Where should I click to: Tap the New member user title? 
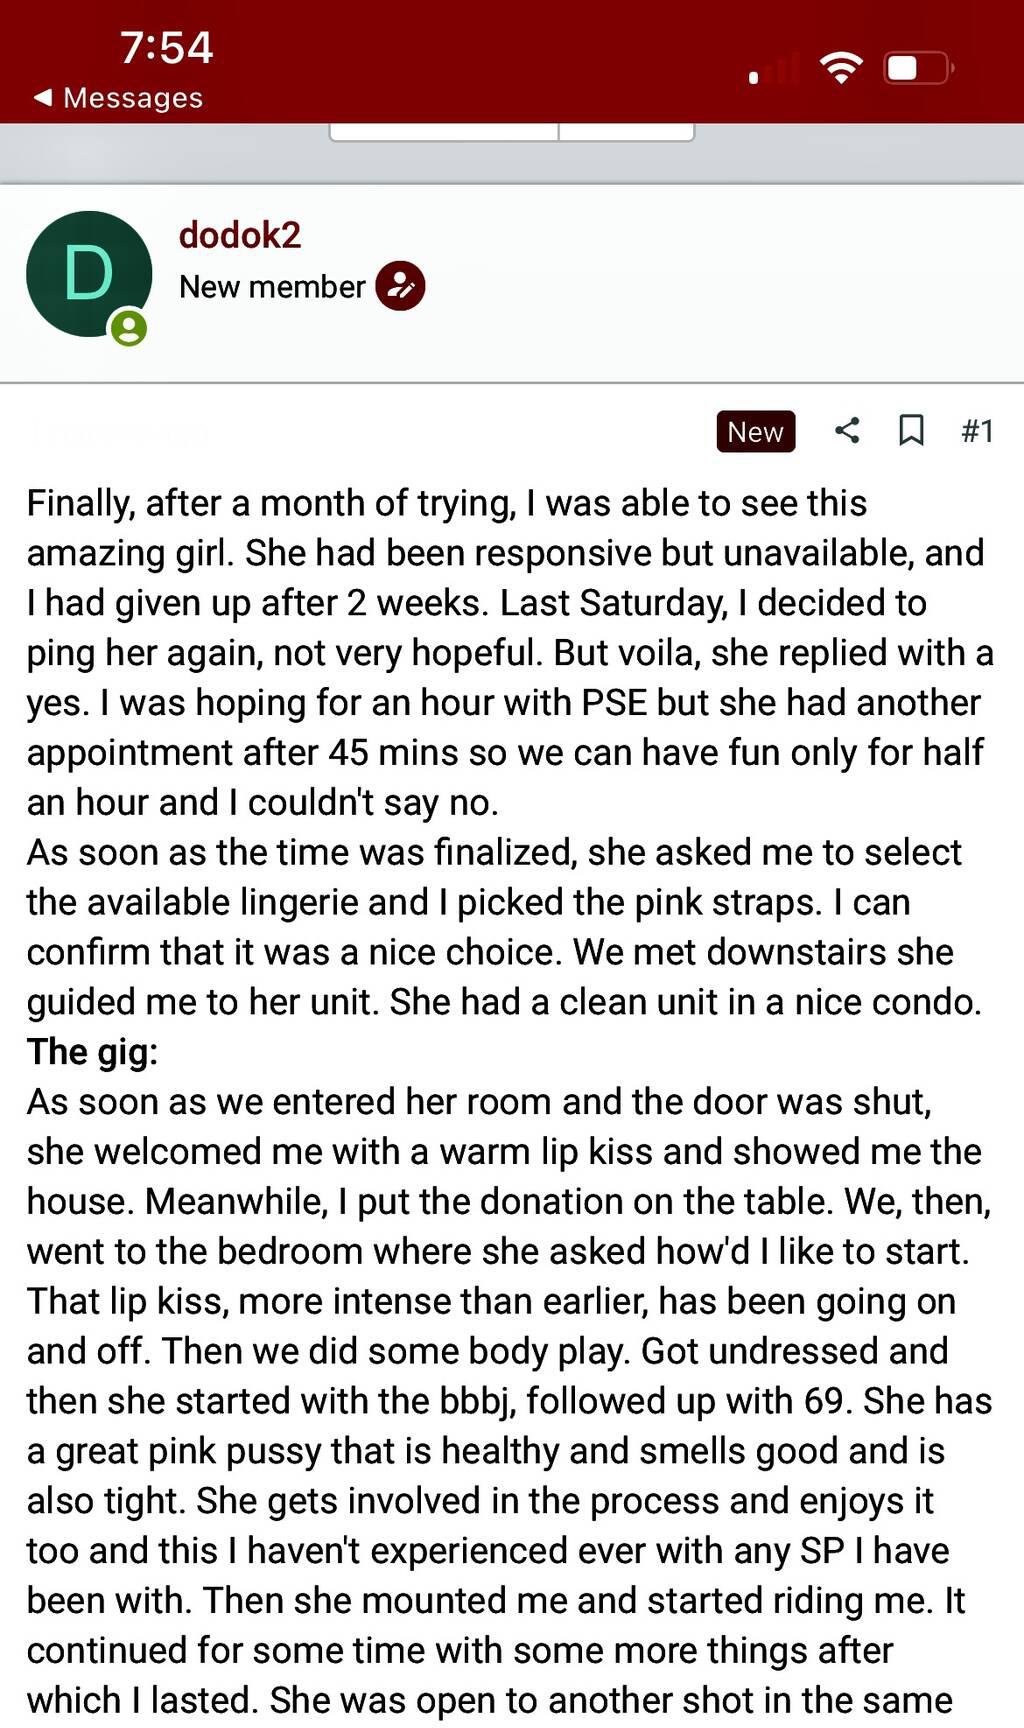pos(272,287)
